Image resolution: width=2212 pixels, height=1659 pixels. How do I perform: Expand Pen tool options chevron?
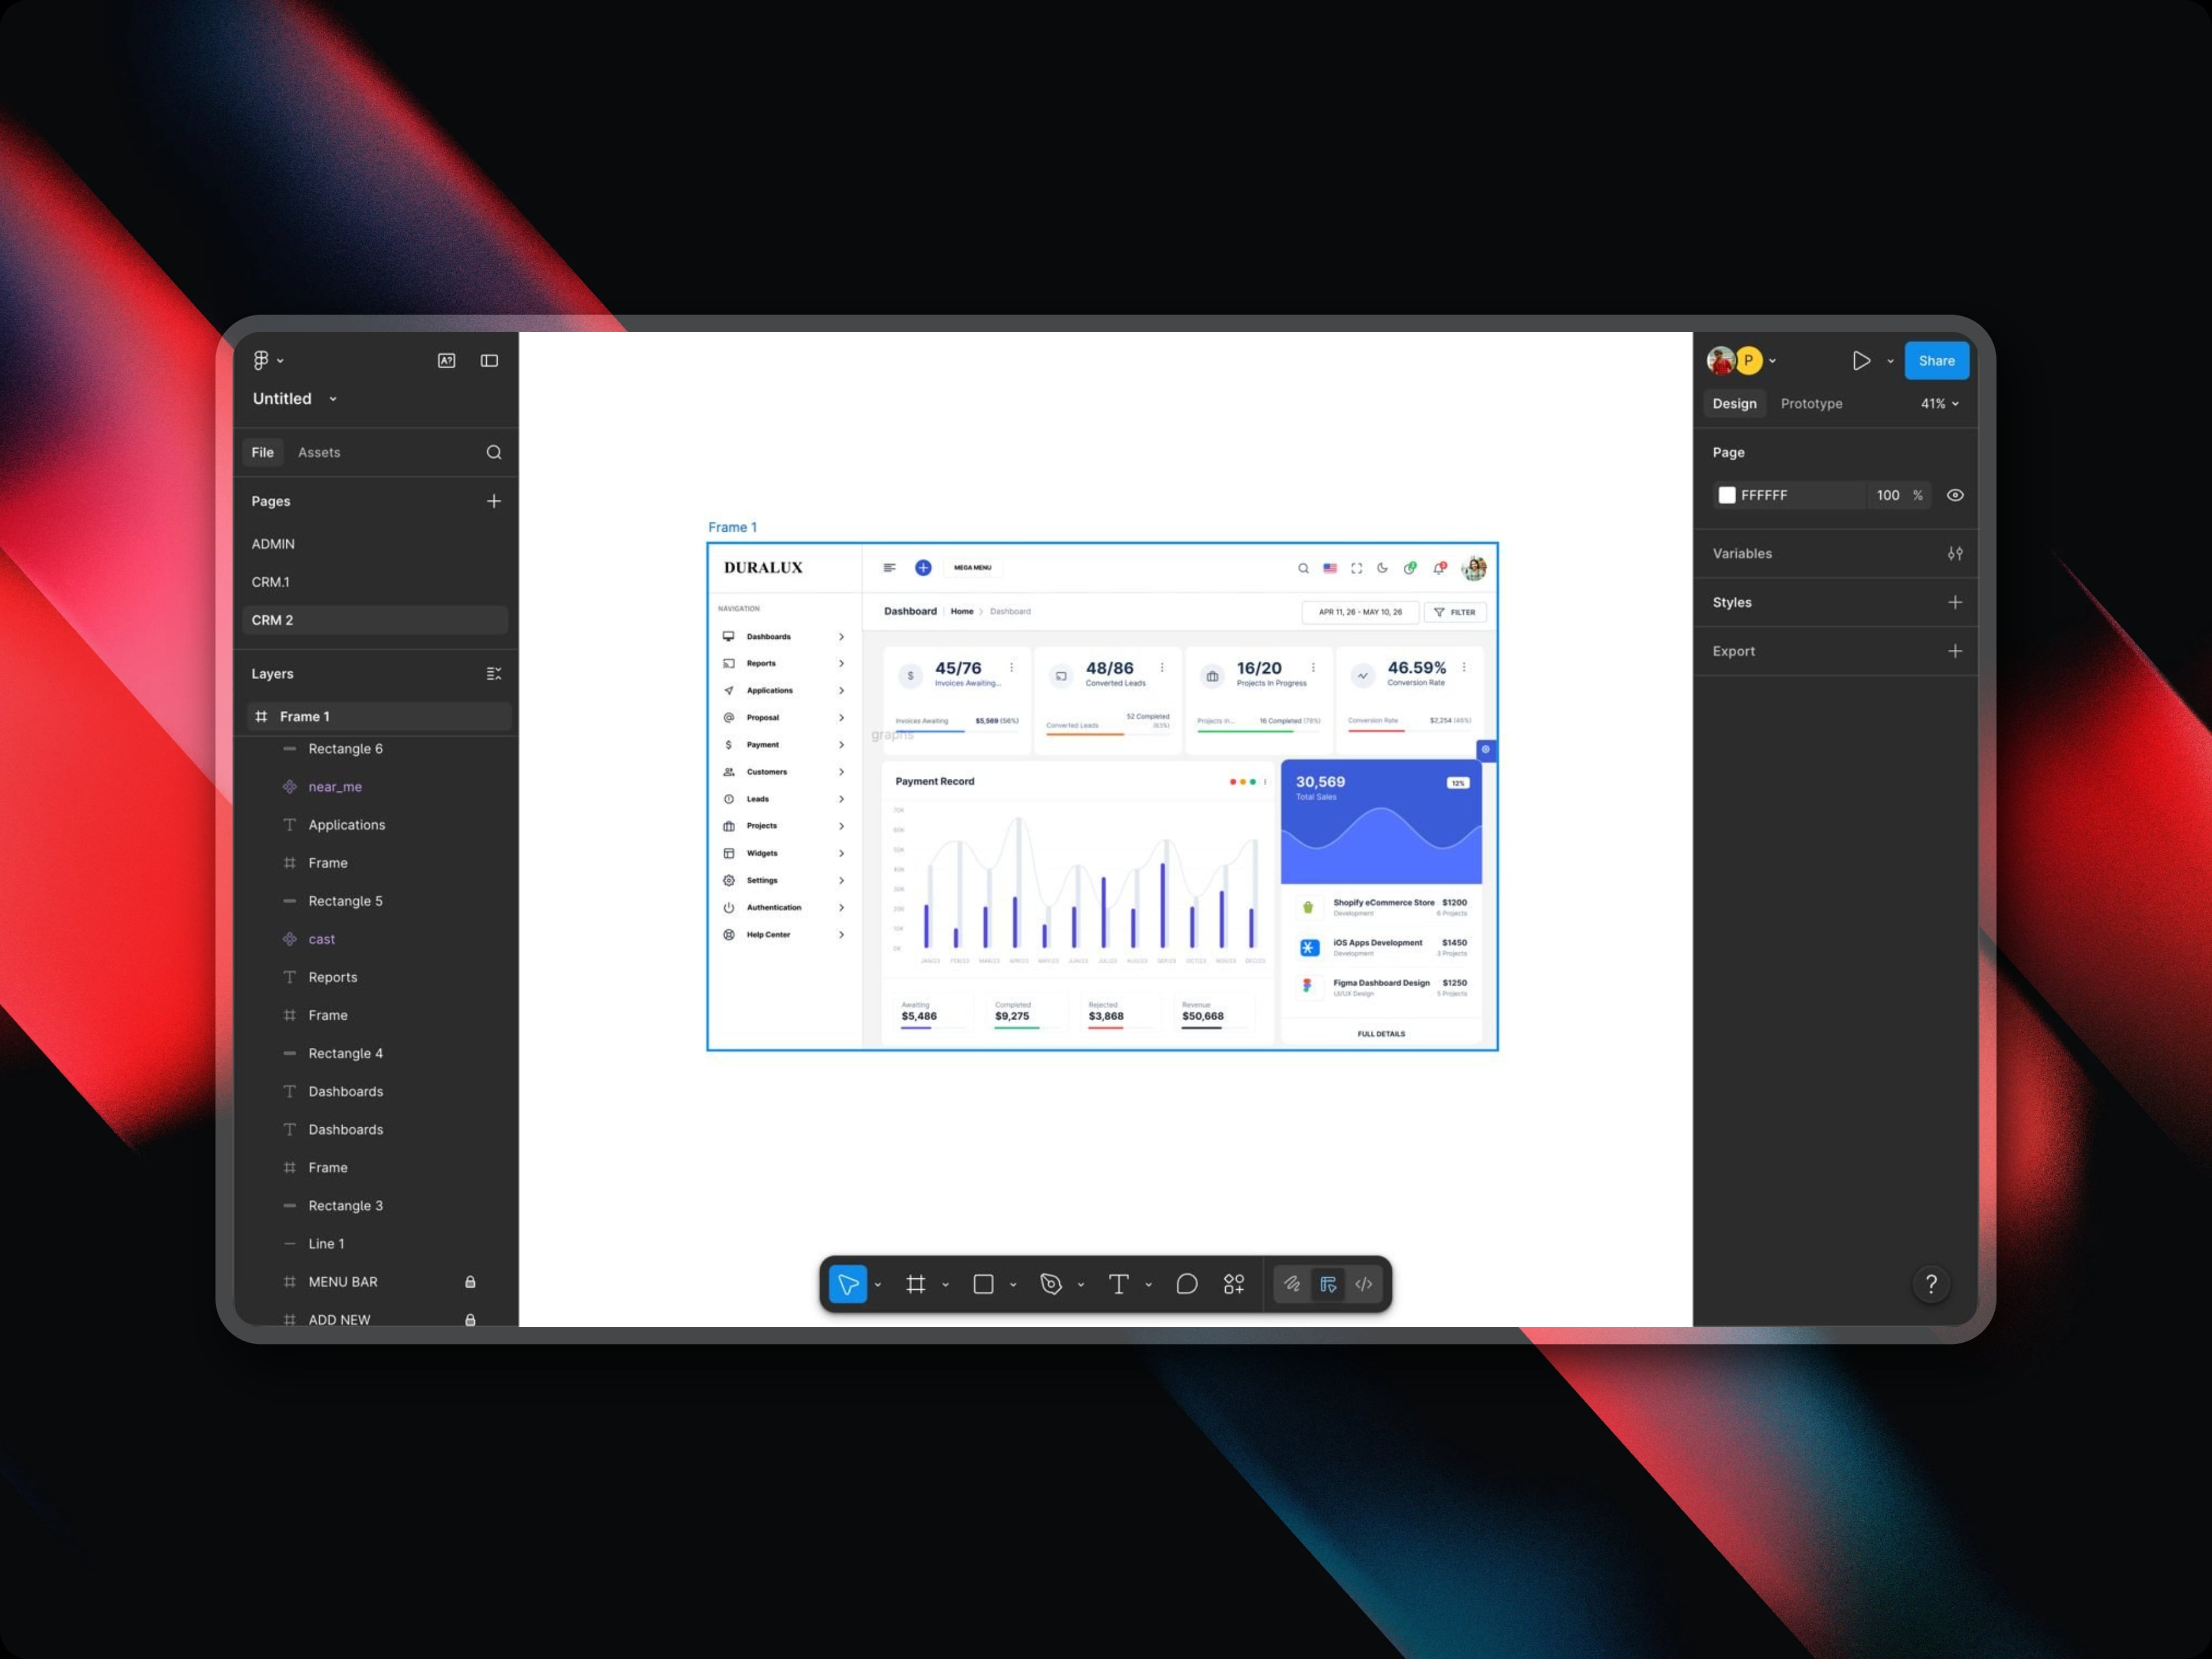pos(1081,1285)
